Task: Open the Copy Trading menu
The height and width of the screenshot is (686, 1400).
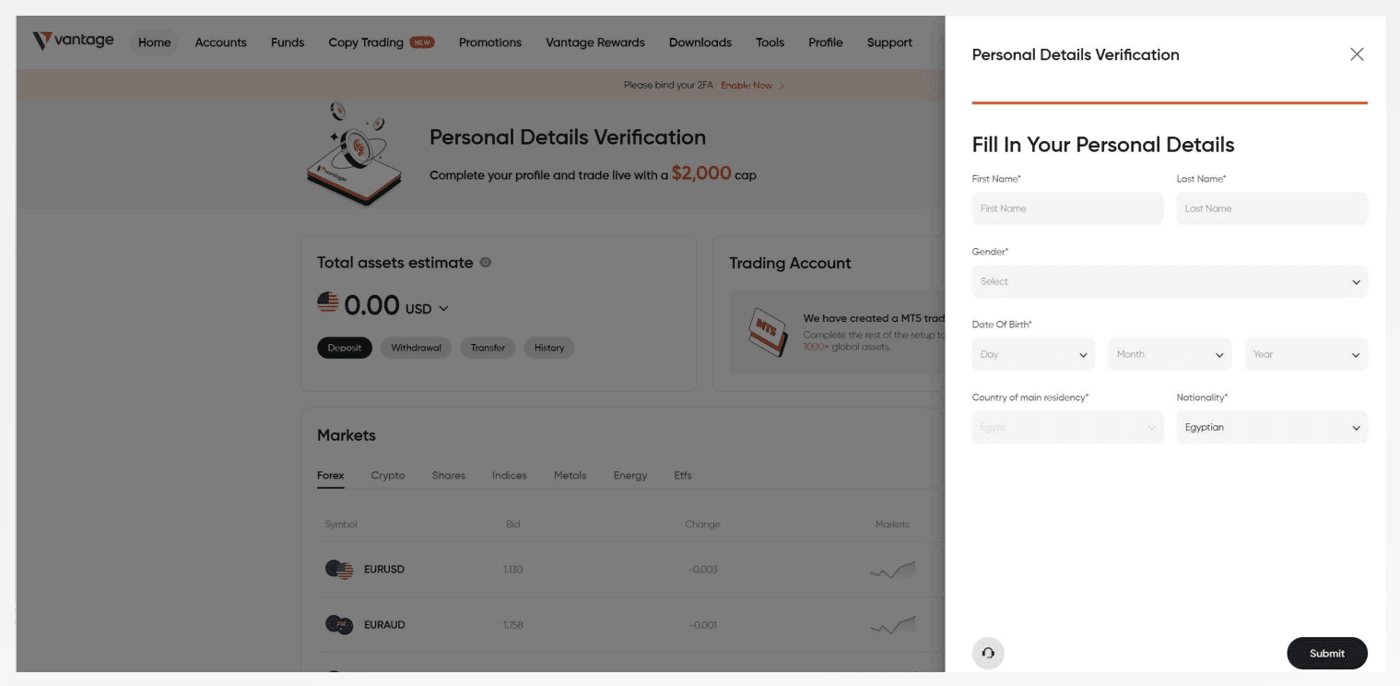Action: pyautogui.click(x=381, y=42)
